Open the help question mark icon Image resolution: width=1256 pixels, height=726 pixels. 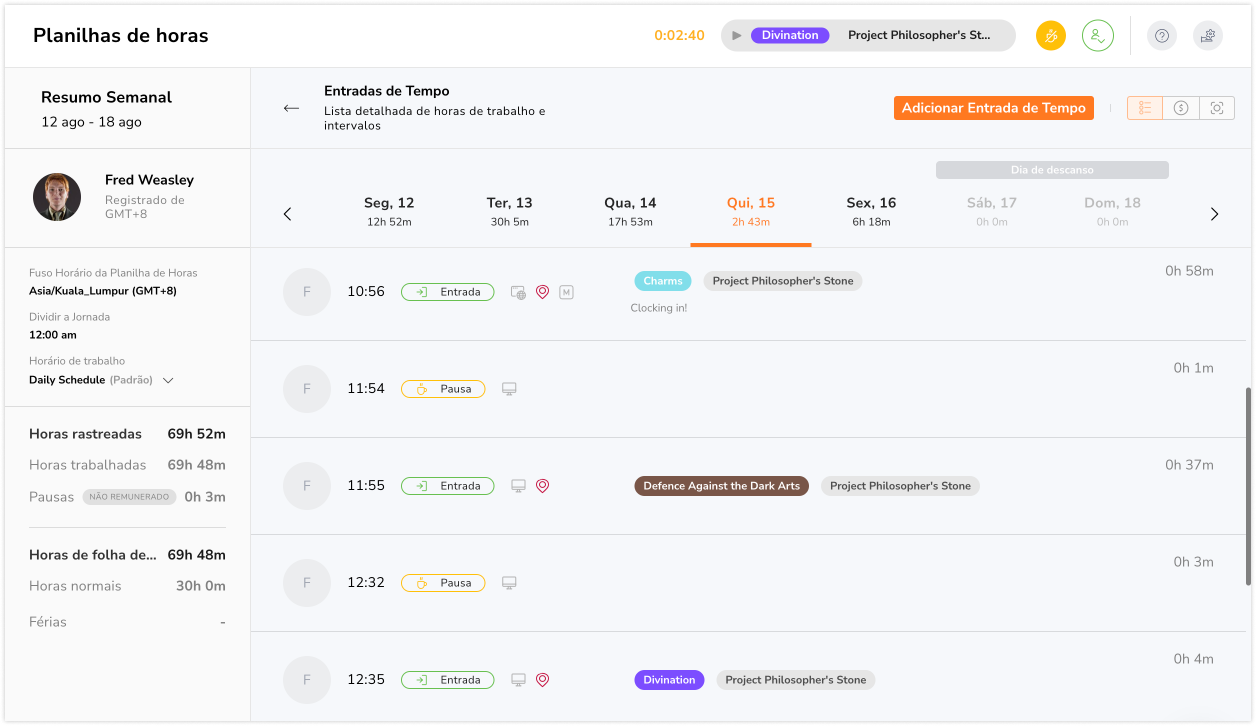[x=1161, y=36]
